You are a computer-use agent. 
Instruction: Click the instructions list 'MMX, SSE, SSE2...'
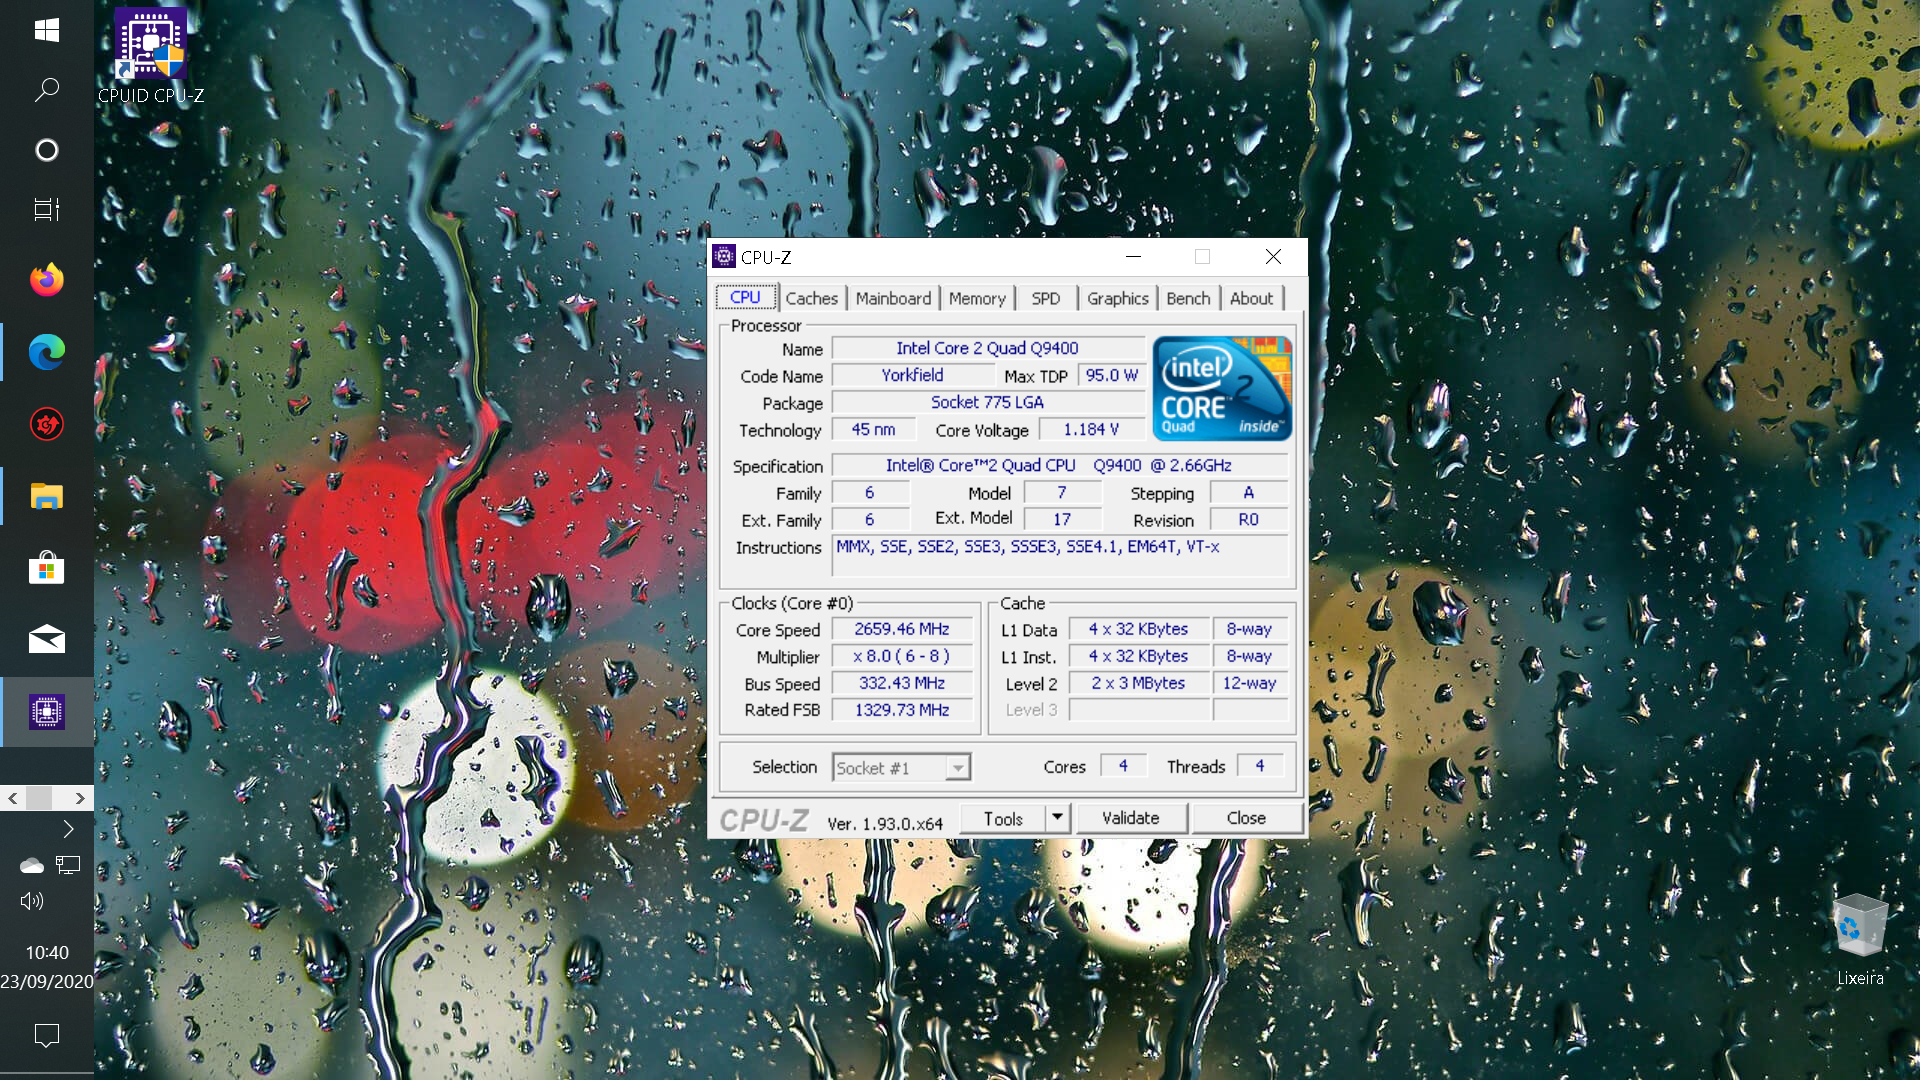pos(1059,555)
